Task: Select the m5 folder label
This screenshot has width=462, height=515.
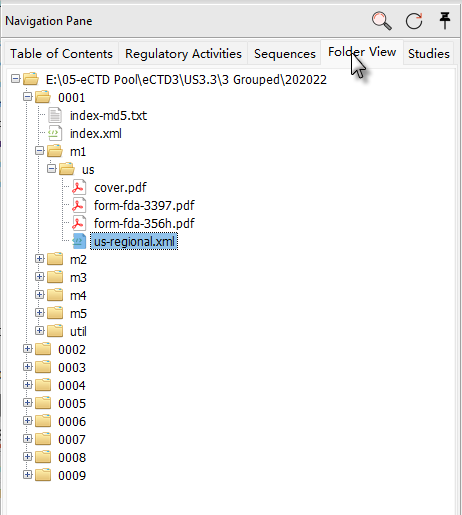Action: coord(78,313)
